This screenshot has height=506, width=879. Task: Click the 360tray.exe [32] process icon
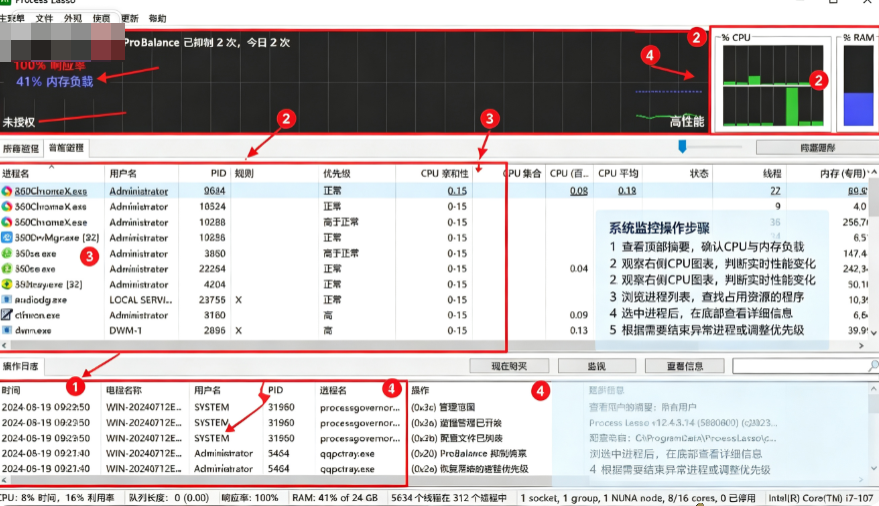(7, 284)
